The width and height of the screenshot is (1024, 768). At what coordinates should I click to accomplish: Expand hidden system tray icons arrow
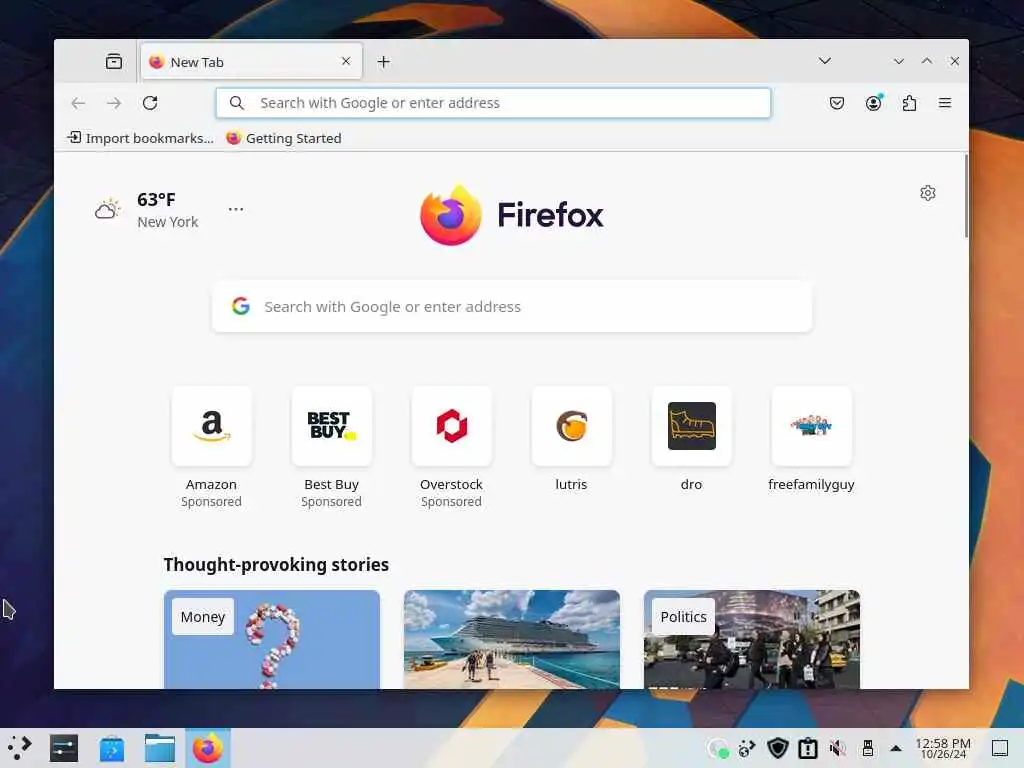(896, 748)
